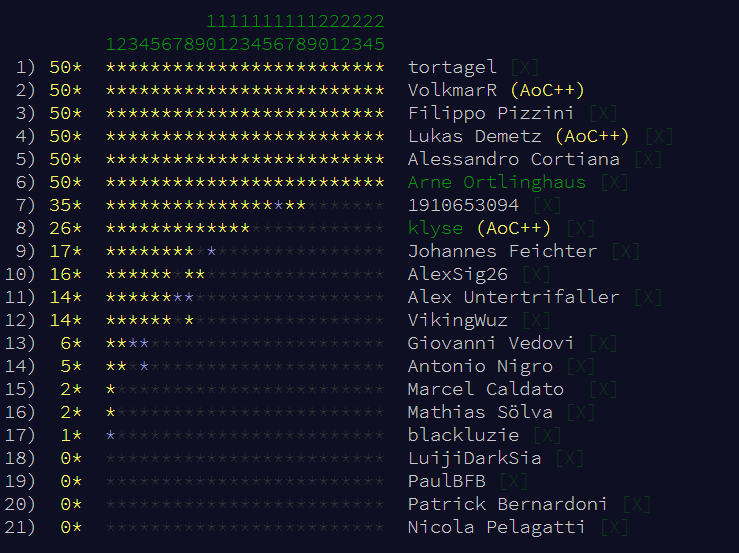Open Arne Ortlinghaus profile link

coord(497,182)
